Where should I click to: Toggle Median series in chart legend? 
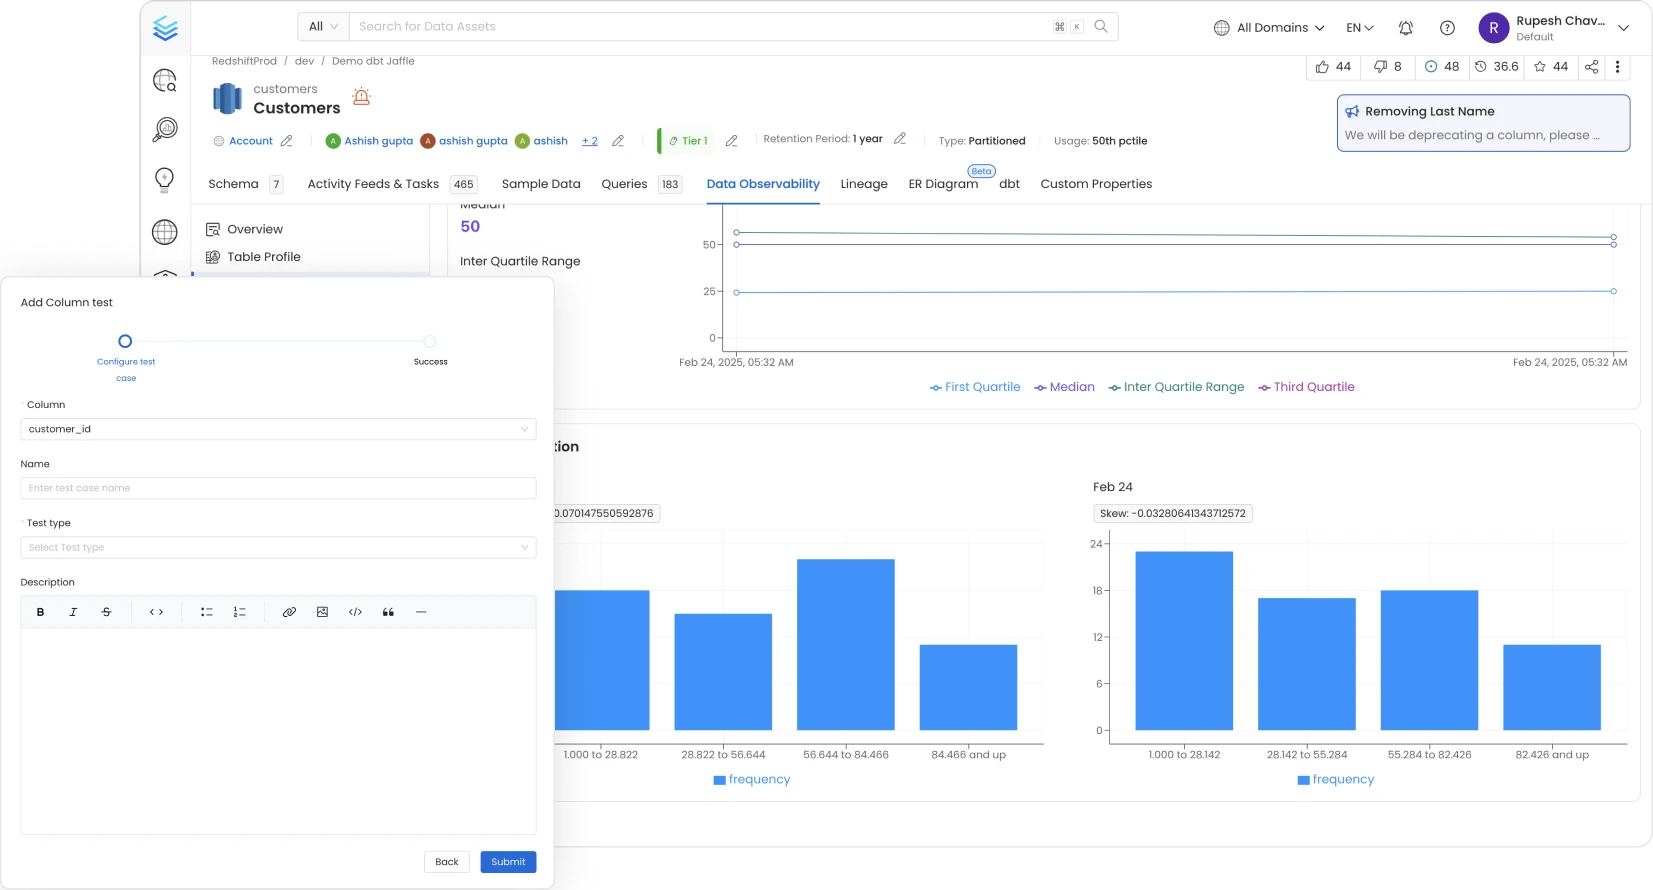click(x=1064, y=387)
